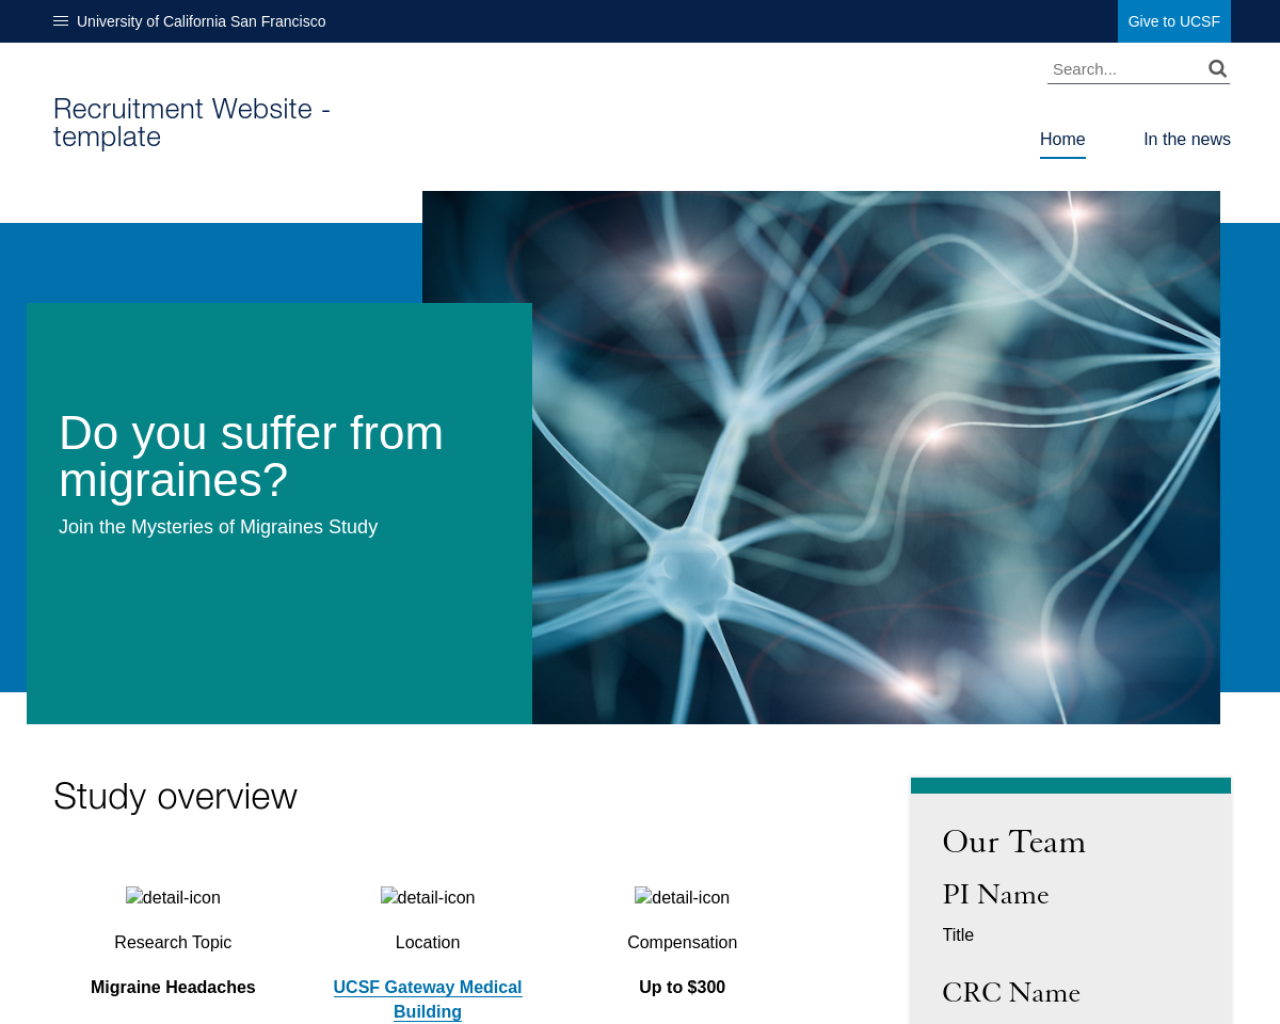Focus the Search input field
Screen dimensions: 1280x1024
click(1126, 69)
